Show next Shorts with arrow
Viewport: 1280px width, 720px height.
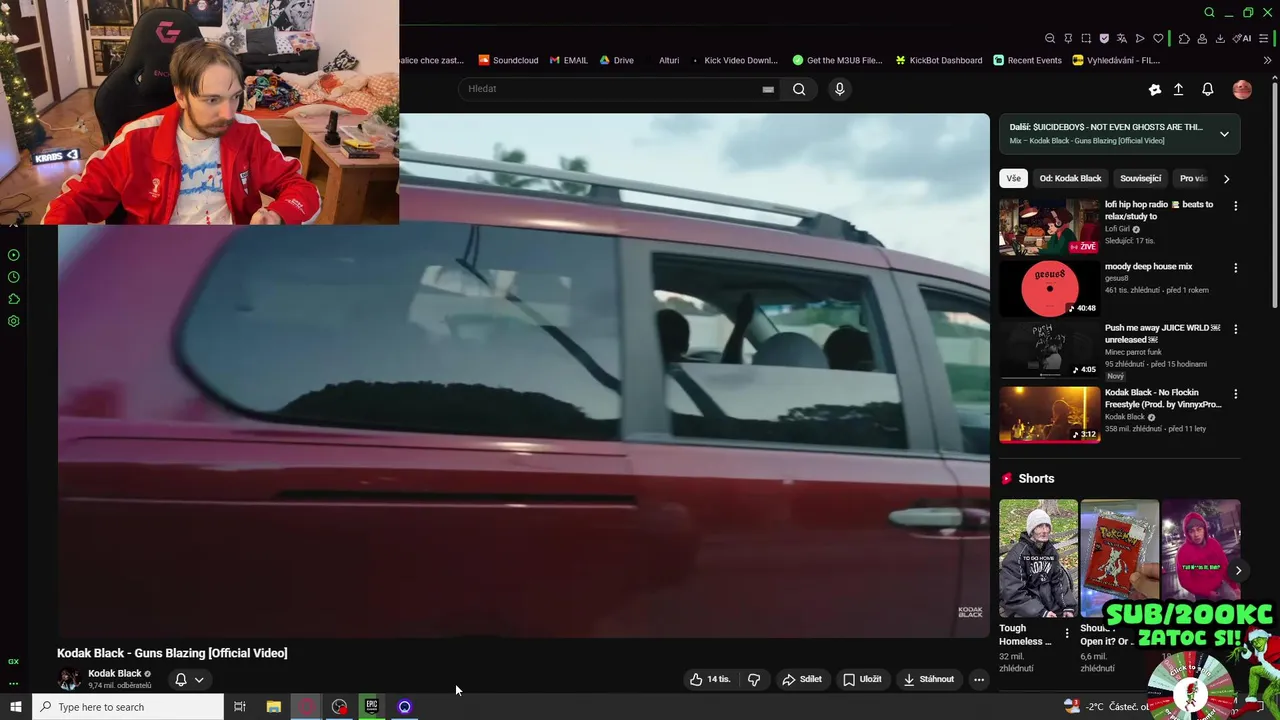coord(1238,570)
